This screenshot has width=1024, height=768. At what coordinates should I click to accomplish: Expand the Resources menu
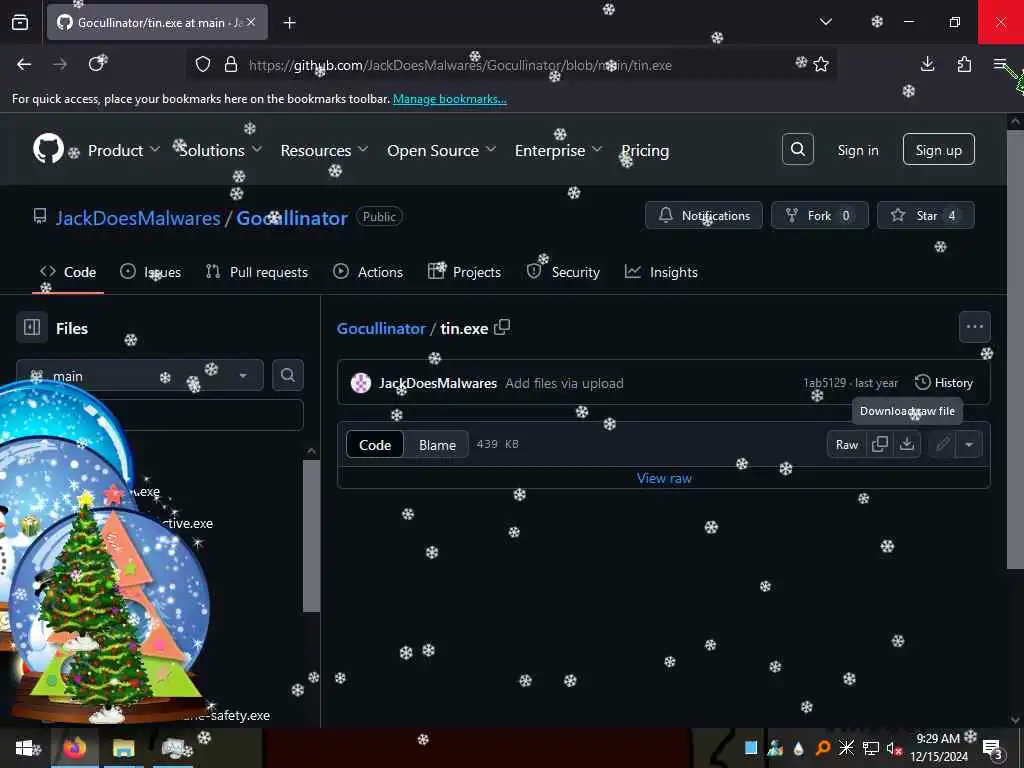tap(324, 150)
